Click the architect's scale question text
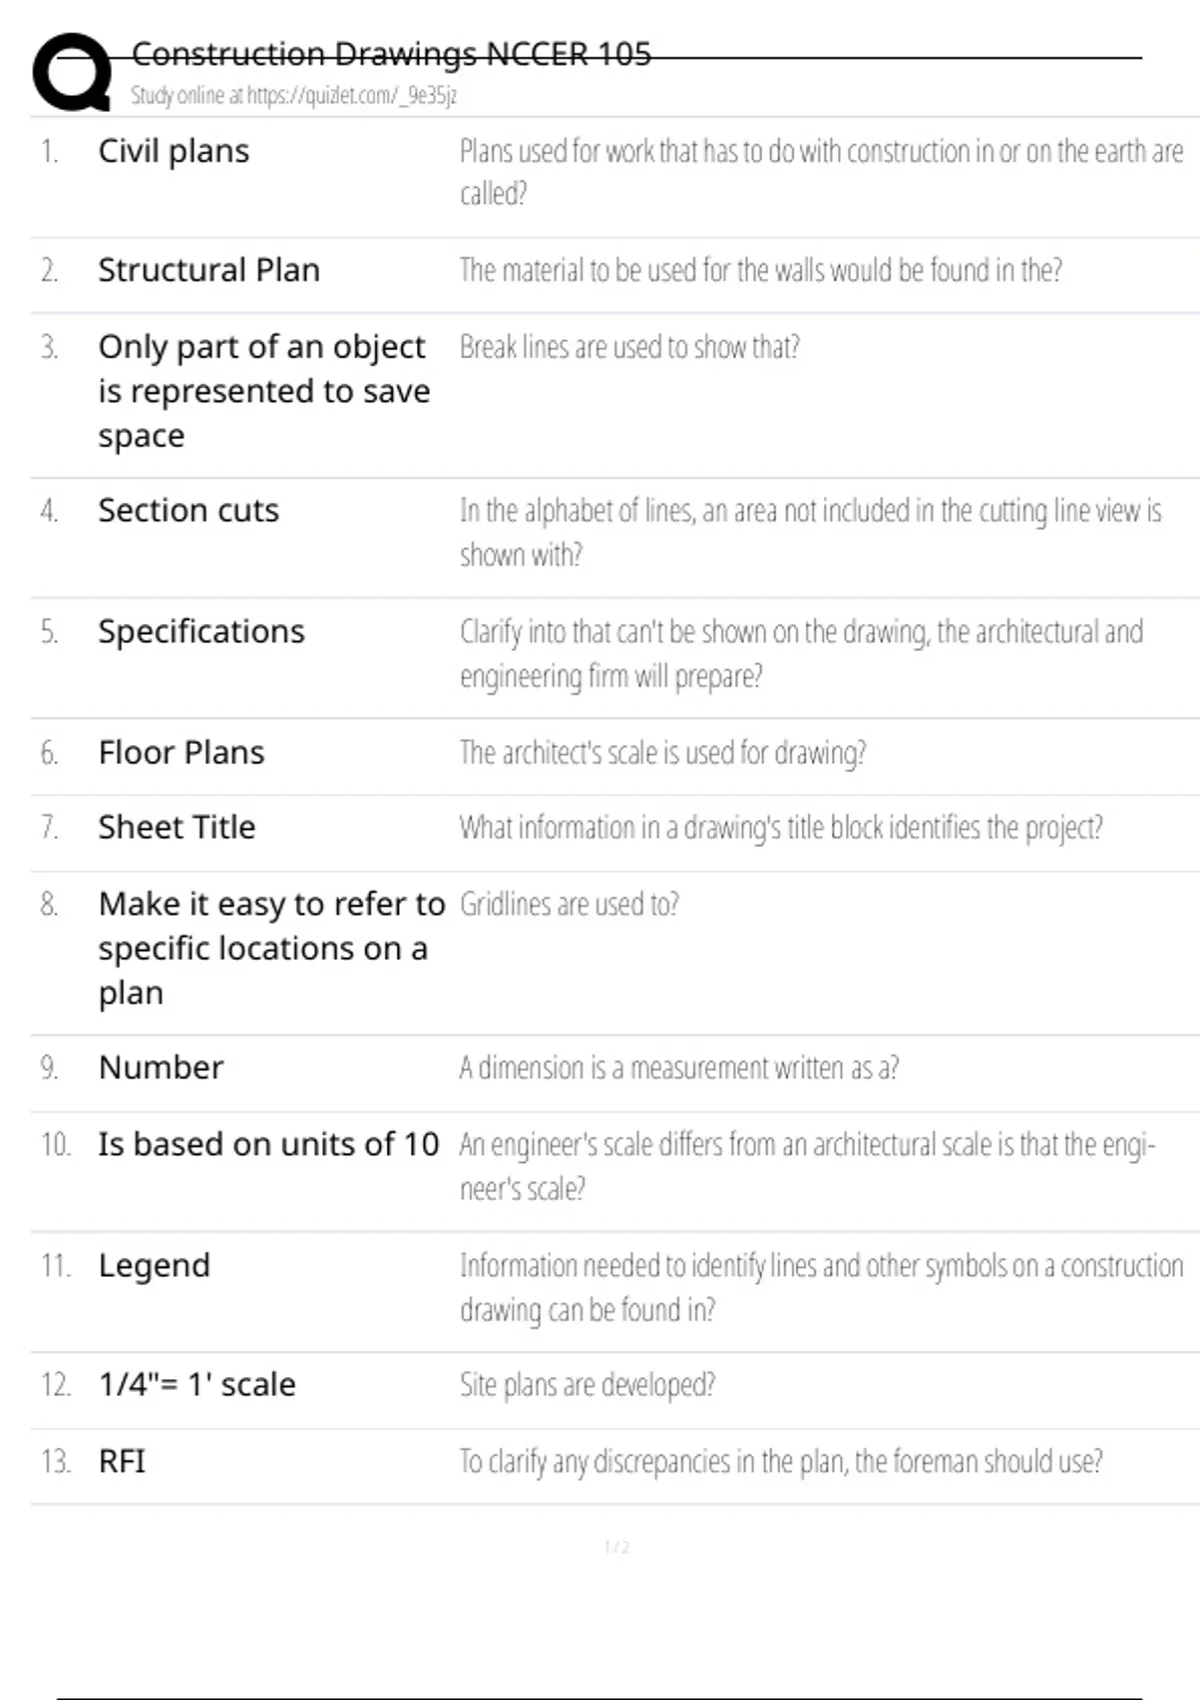The image size is (1200, 1700). [662, 753]
